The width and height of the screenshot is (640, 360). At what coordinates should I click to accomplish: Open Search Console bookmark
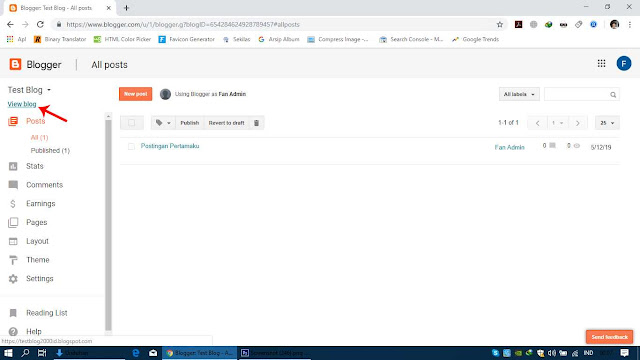[411, 39]
